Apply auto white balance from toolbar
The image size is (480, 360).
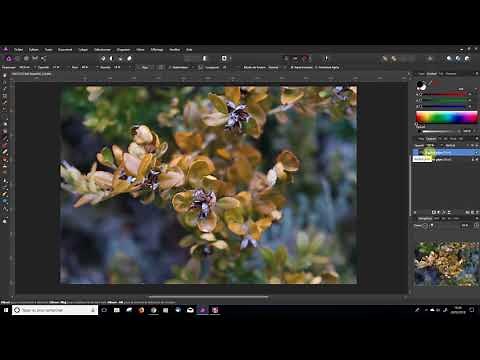click(x=129, y=59)
